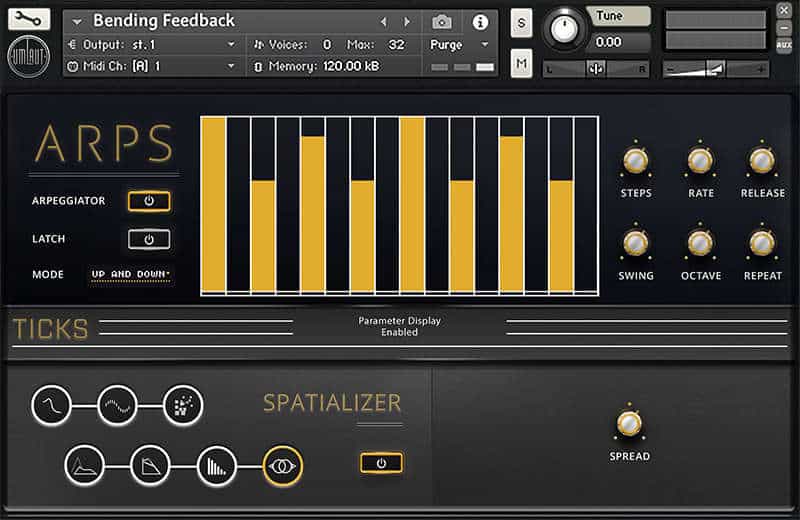Click the Octave knob
Image resolution: width=800 pixels, height=520 pixels.
(x=700, y=243)
